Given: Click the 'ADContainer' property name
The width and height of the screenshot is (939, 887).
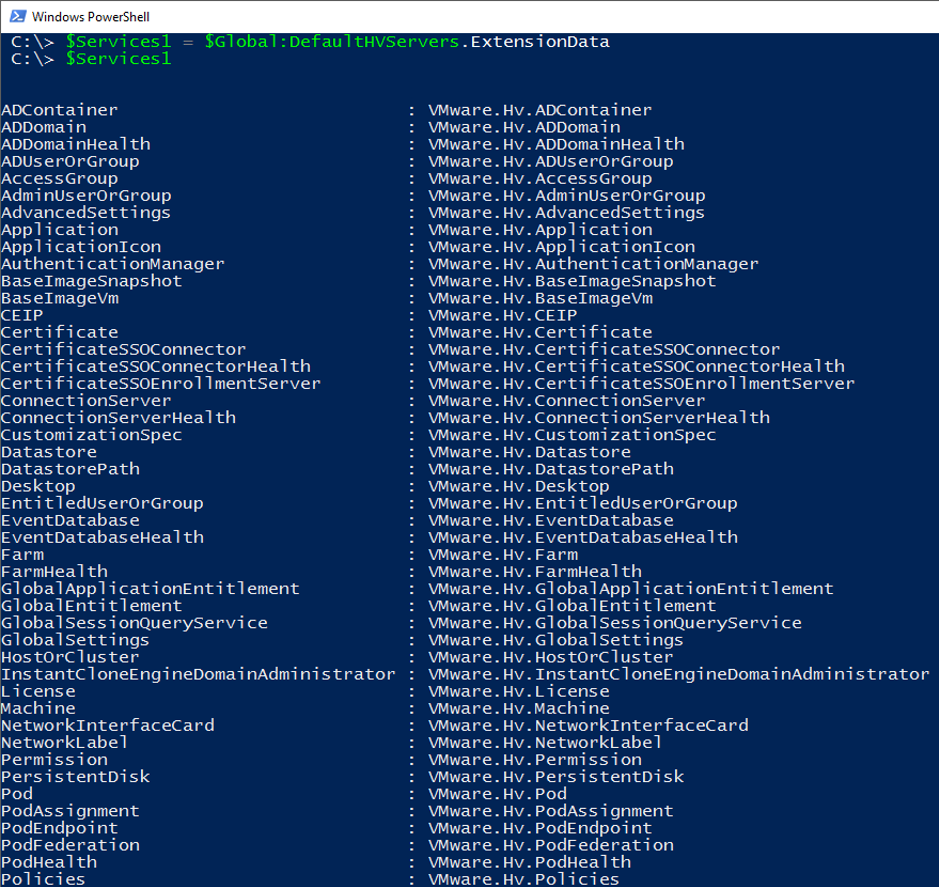Looking at the screenshot, I should [x=60, y=110].
